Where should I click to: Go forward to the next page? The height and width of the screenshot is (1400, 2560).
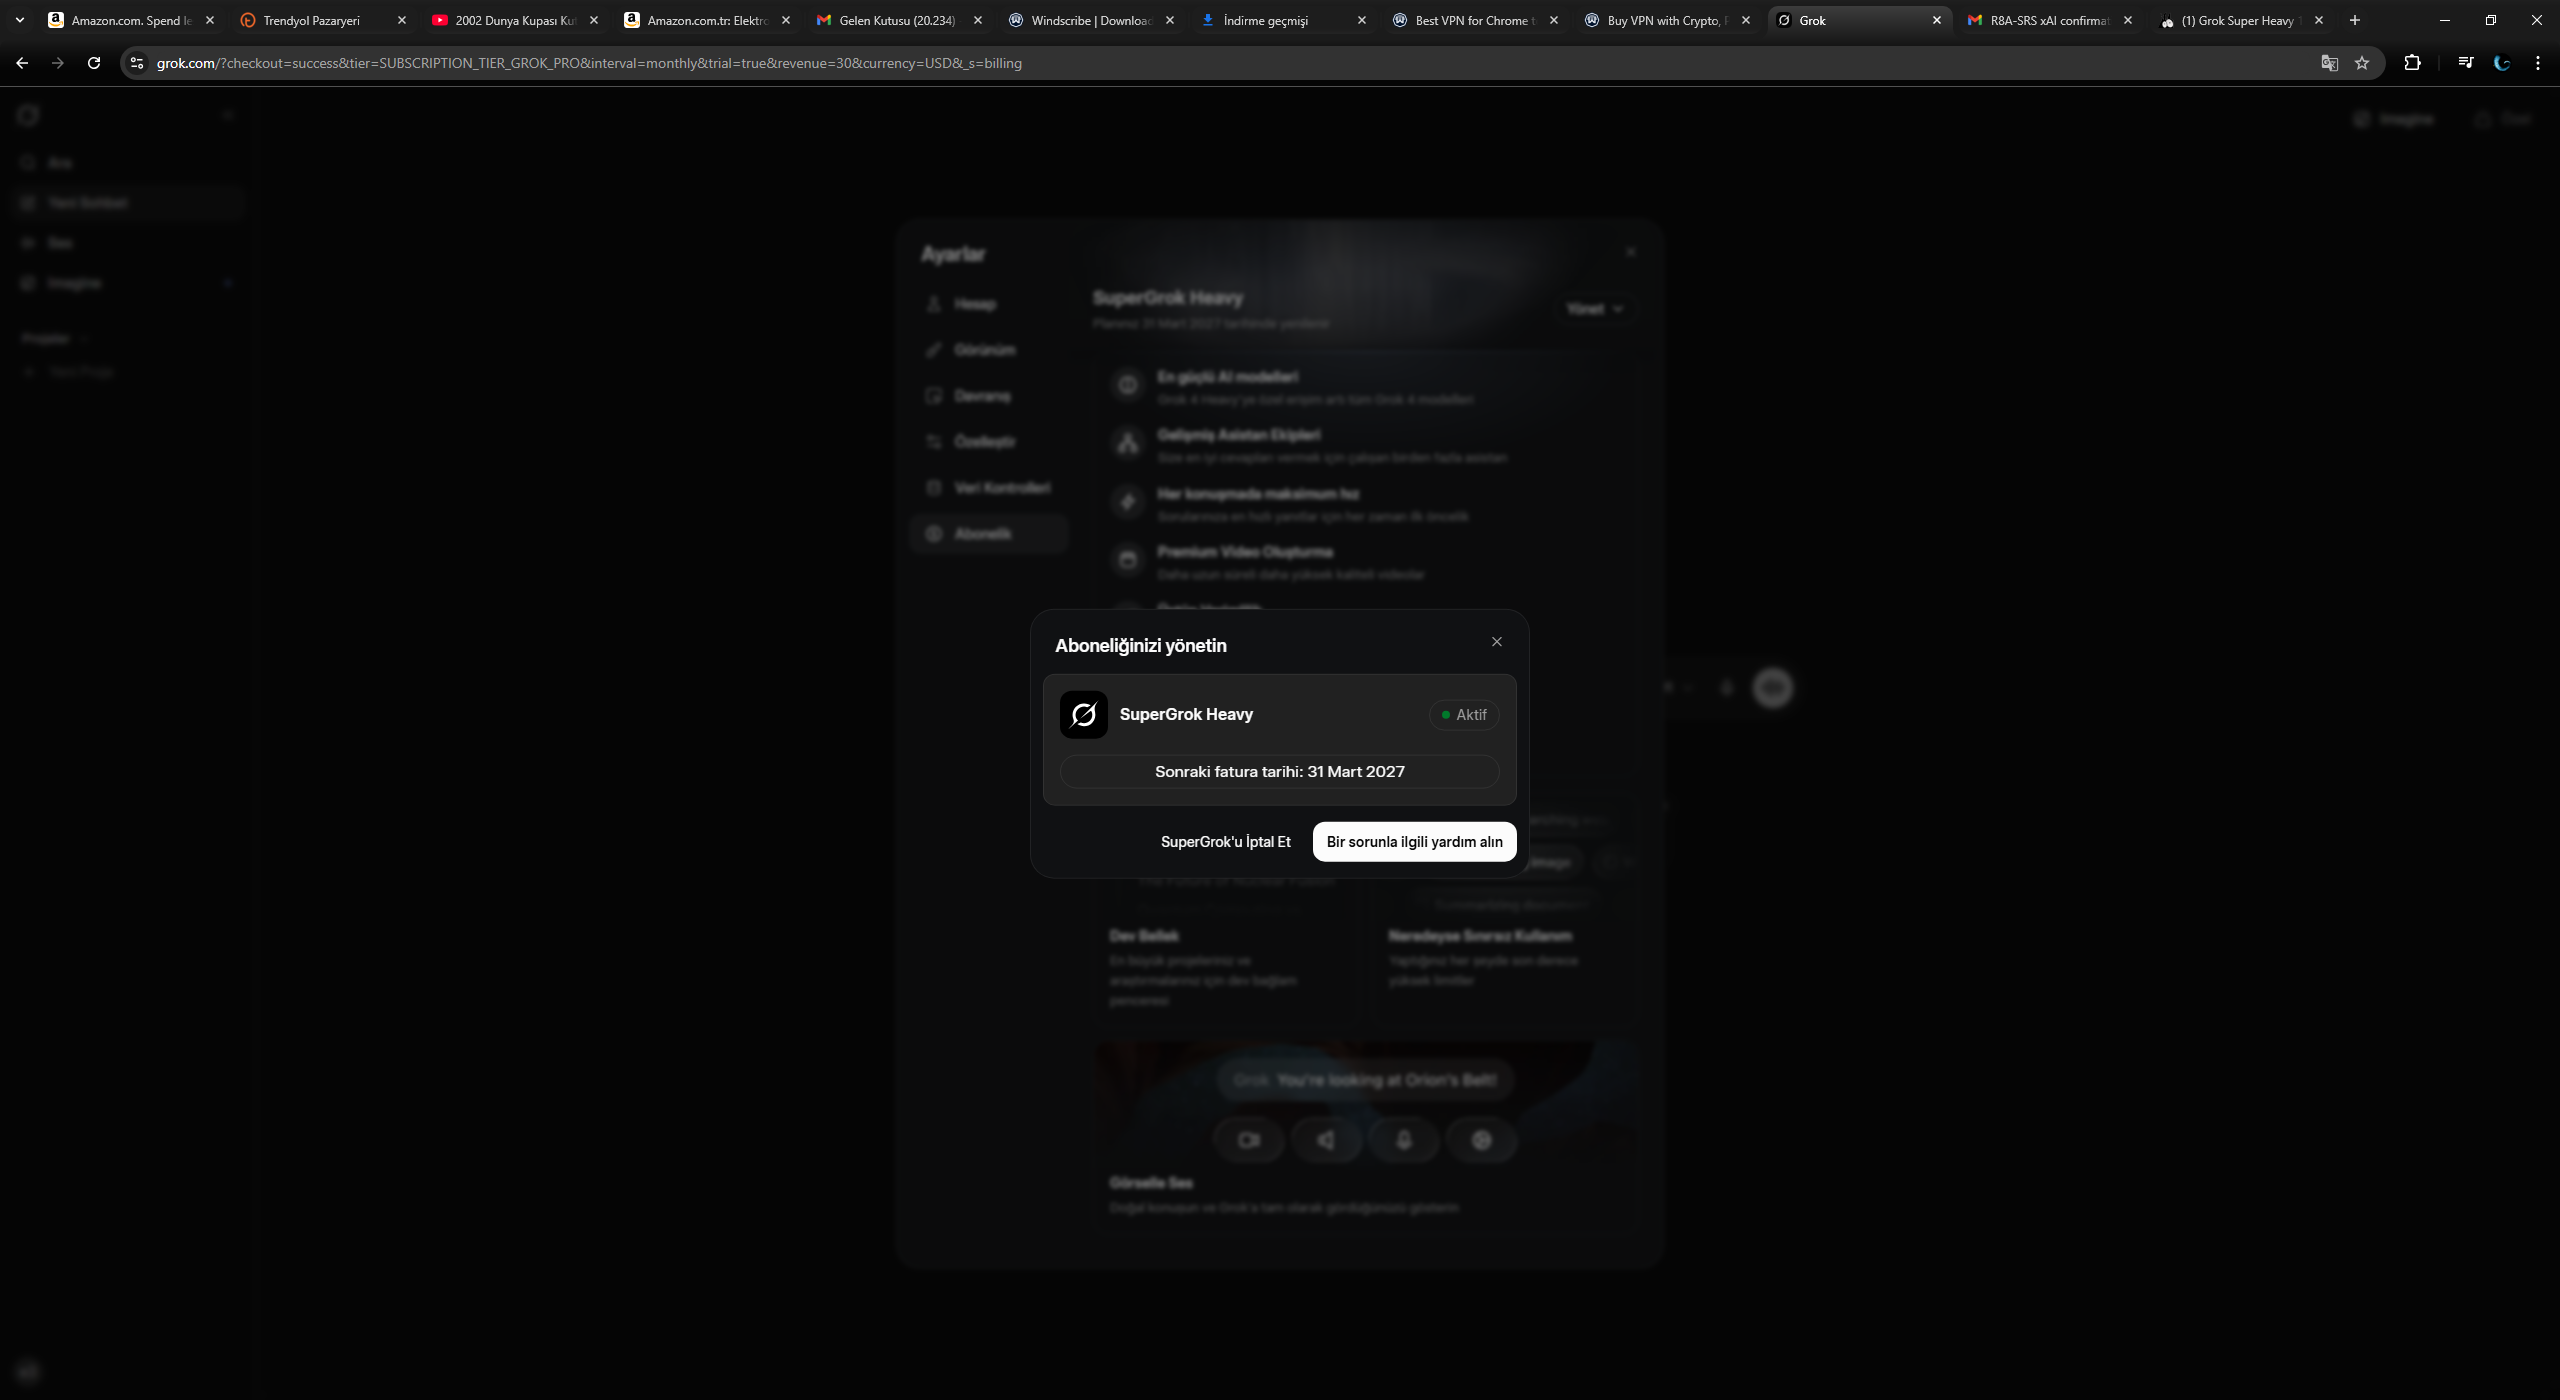click(x=58, y=63)
